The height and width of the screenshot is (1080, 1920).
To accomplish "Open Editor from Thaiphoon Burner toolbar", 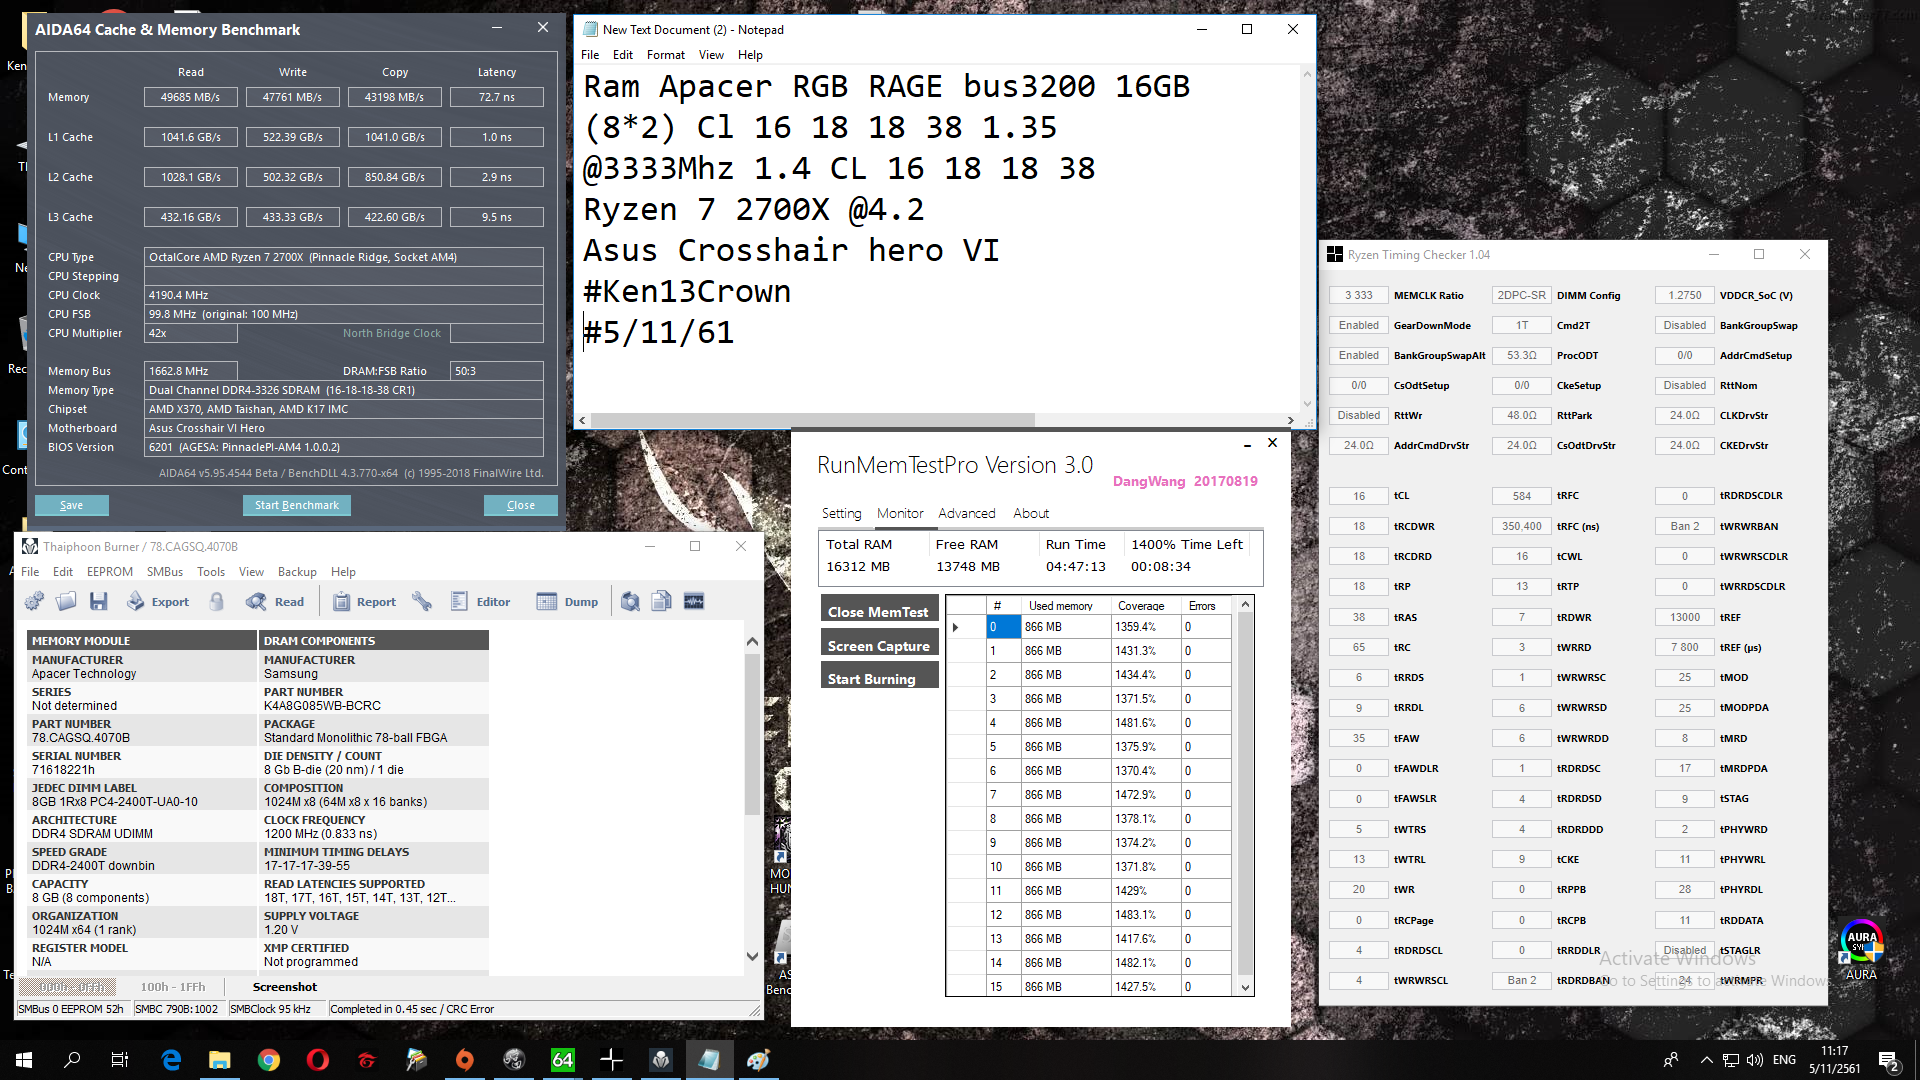I will (x=481, y=601).
